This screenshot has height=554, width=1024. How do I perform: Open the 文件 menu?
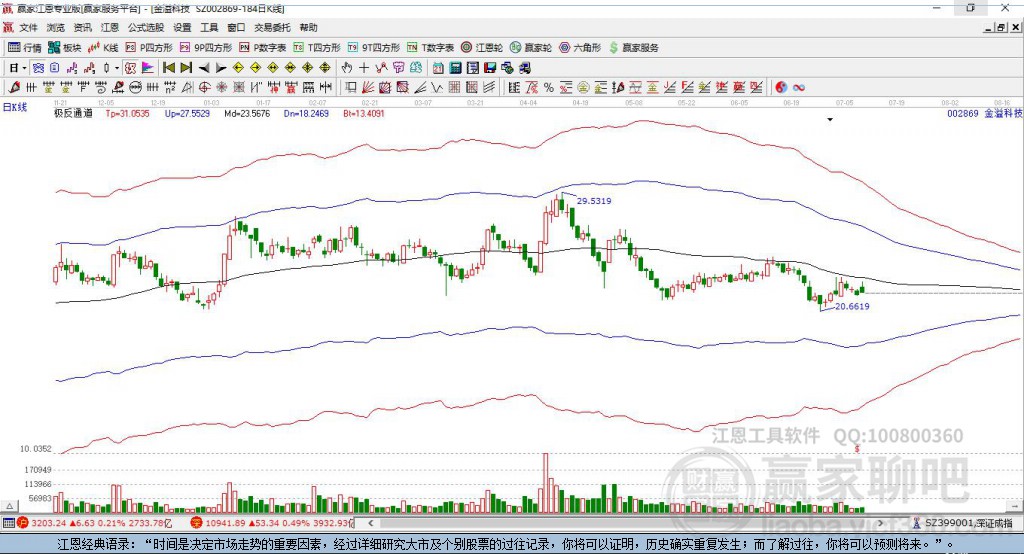coord(29,27)
